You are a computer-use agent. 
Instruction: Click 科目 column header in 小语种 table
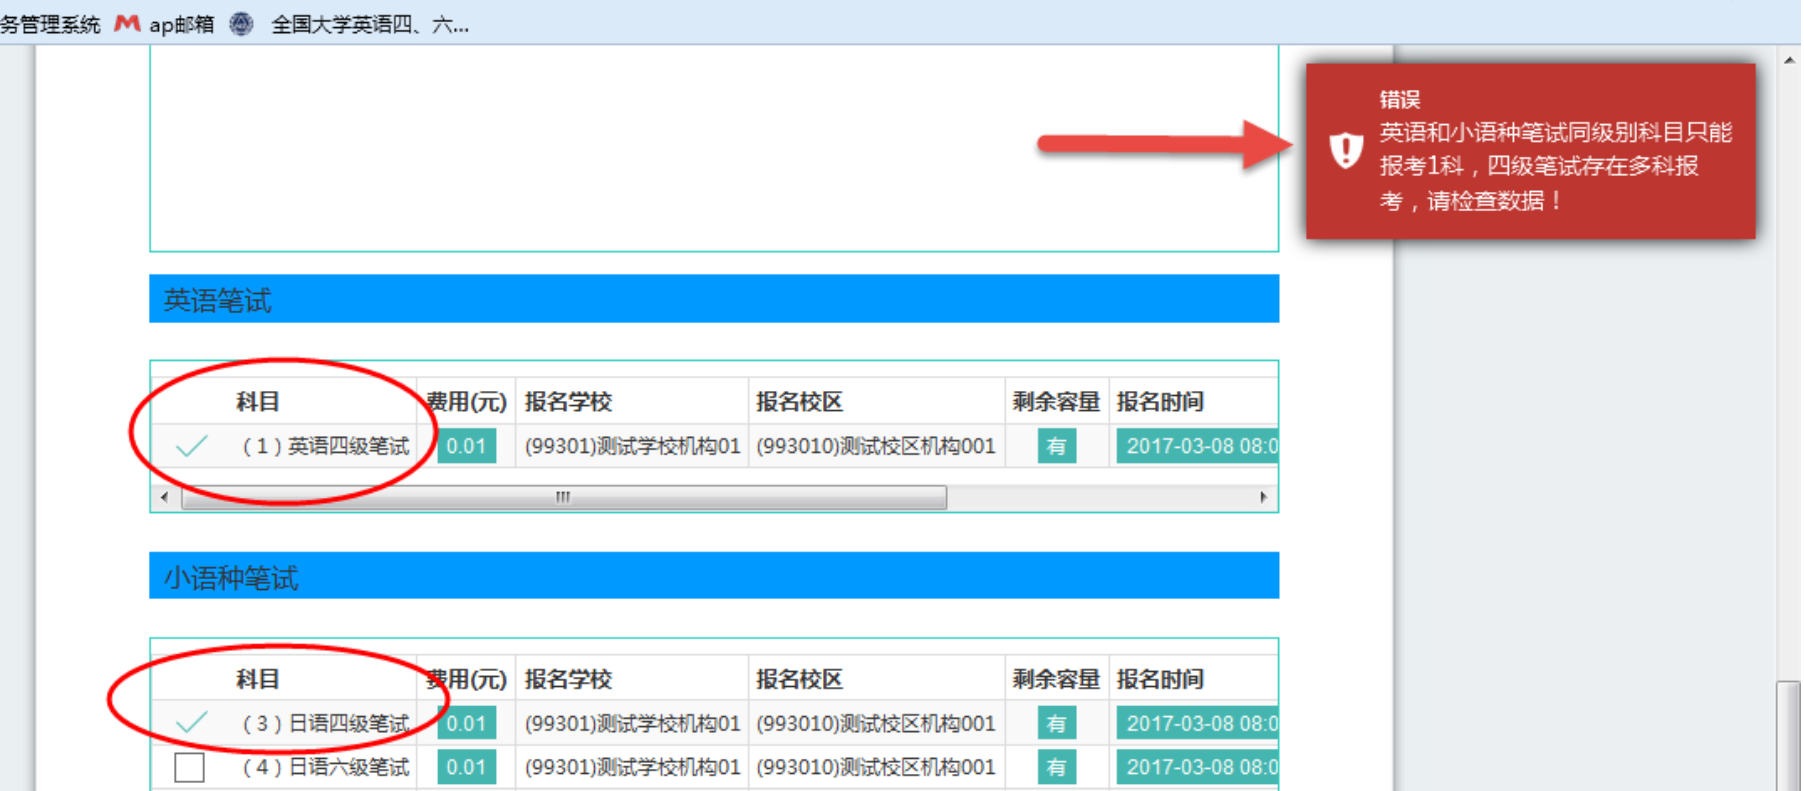click(x=257, y=679)
